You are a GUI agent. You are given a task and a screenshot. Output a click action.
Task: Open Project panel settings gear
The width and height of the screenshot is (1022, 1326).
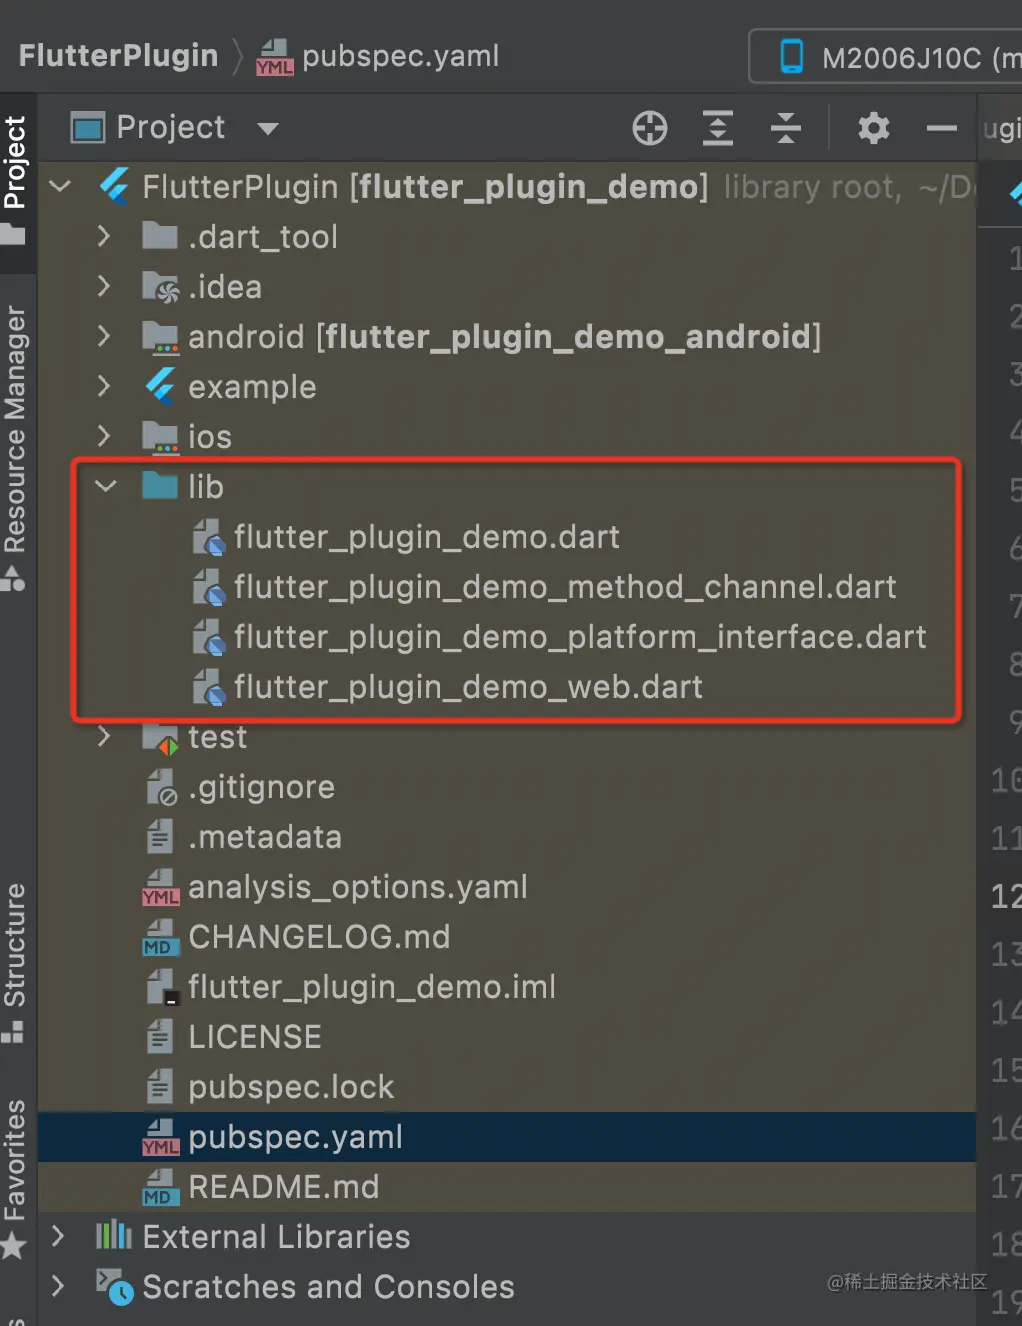(x=874, y=128)
